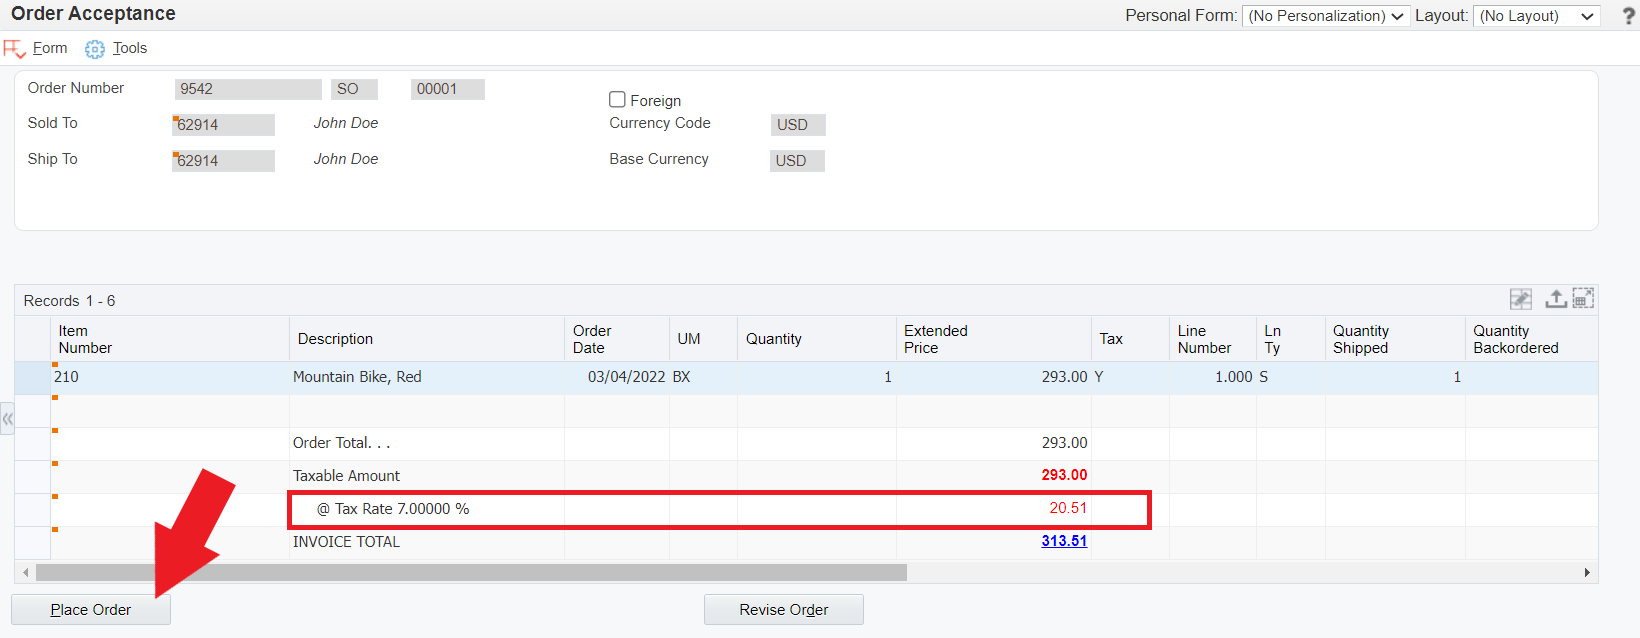Viewport: 1640px width, 638px height.
Task: Click the Item Number column header
Action: 170,339
